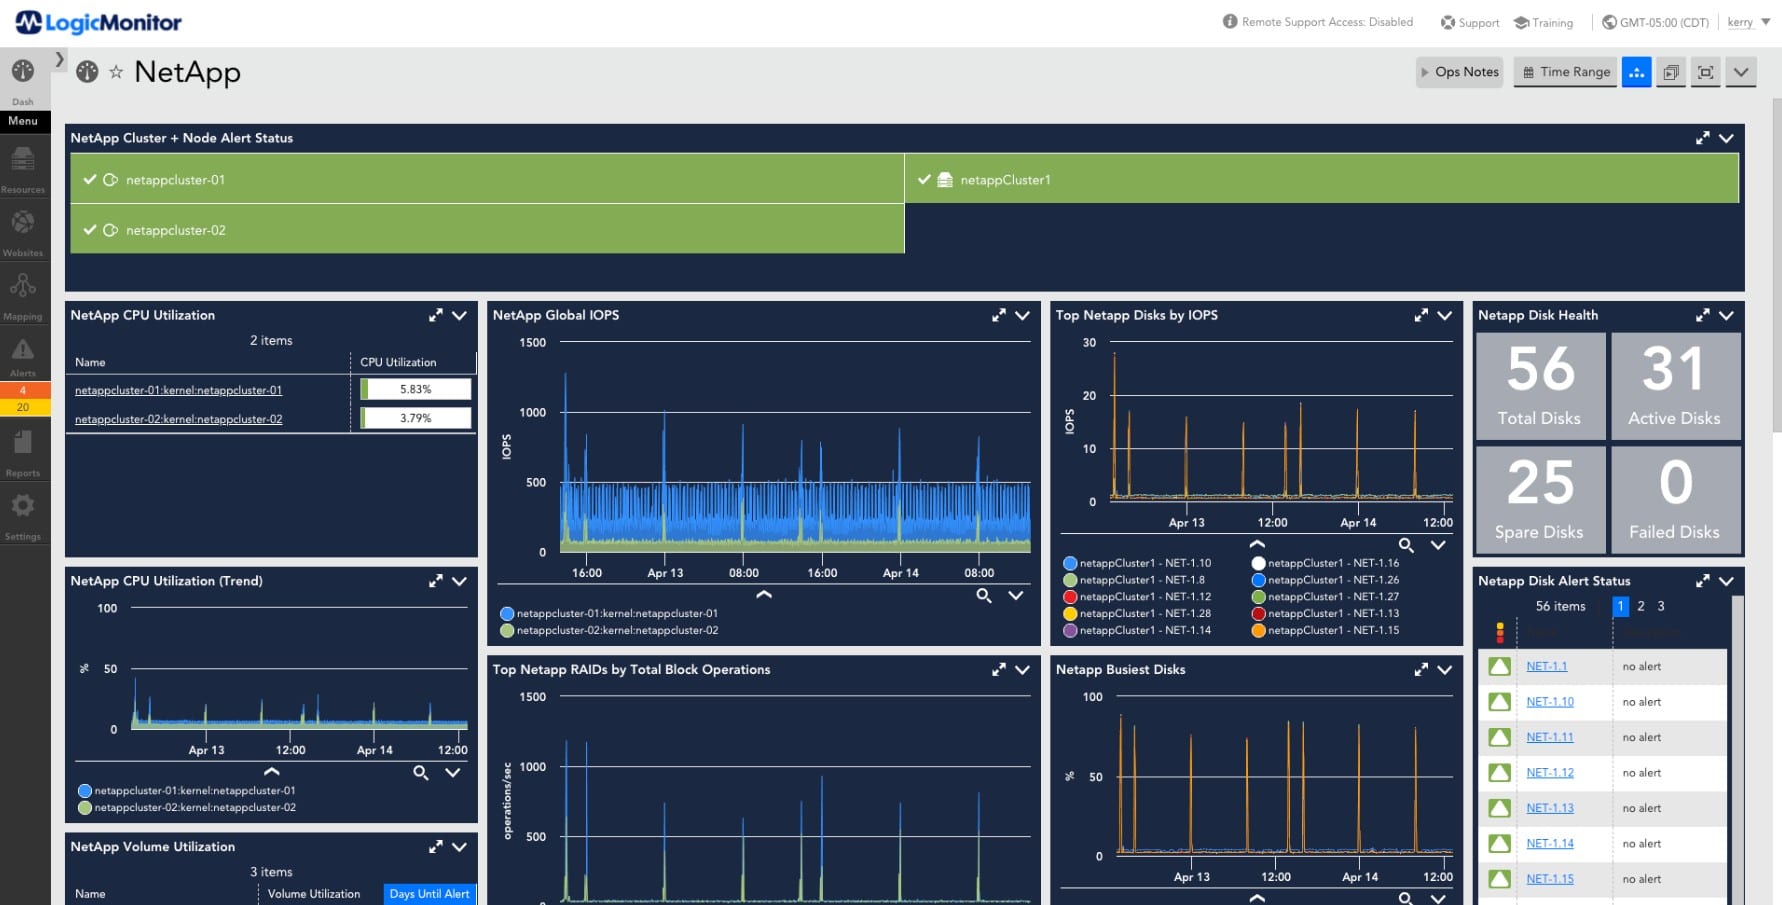Open the Time Range selector
Viewport: 1782px width, 905px height.
pos(1564,72)
